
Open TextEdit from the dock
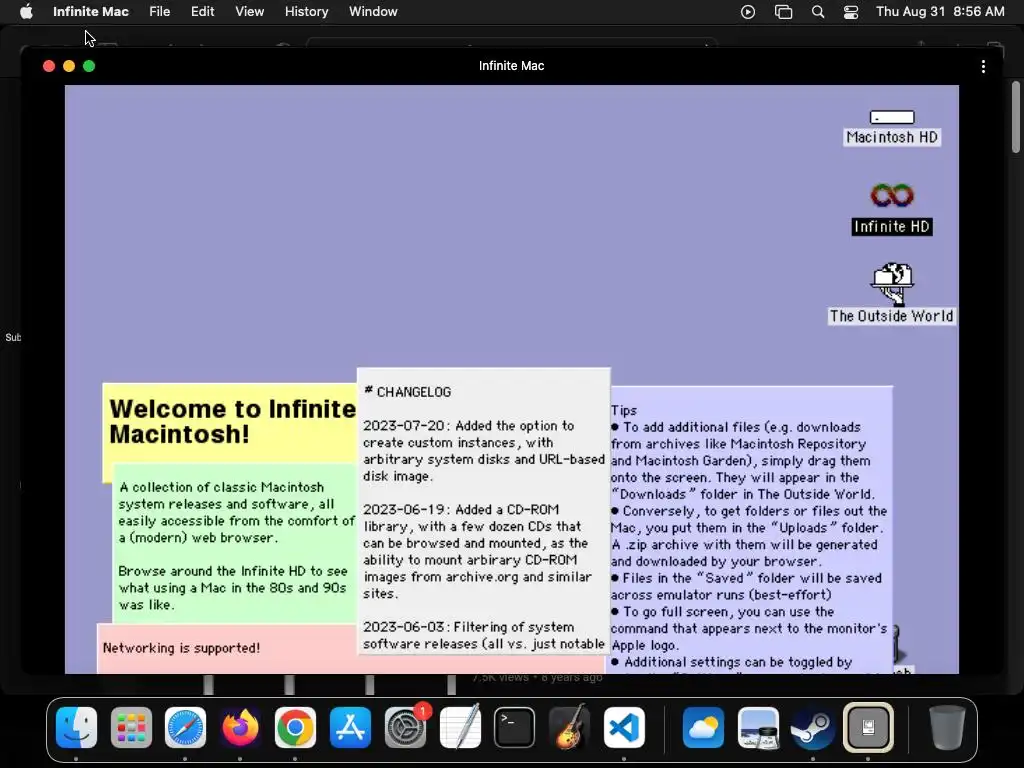click(x=460, y=727)
